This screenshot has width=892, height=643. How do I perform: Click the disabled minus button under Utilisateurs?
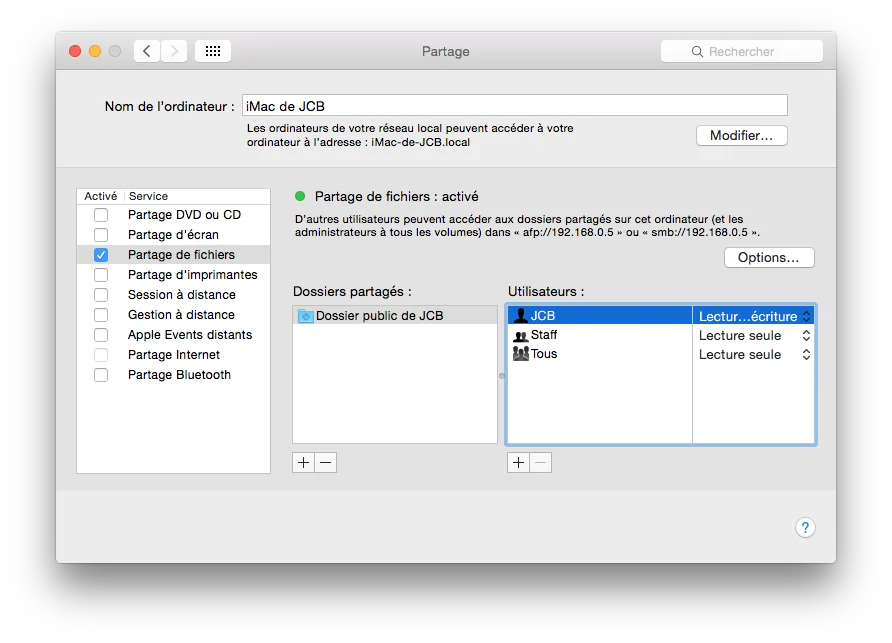point(540,463)
